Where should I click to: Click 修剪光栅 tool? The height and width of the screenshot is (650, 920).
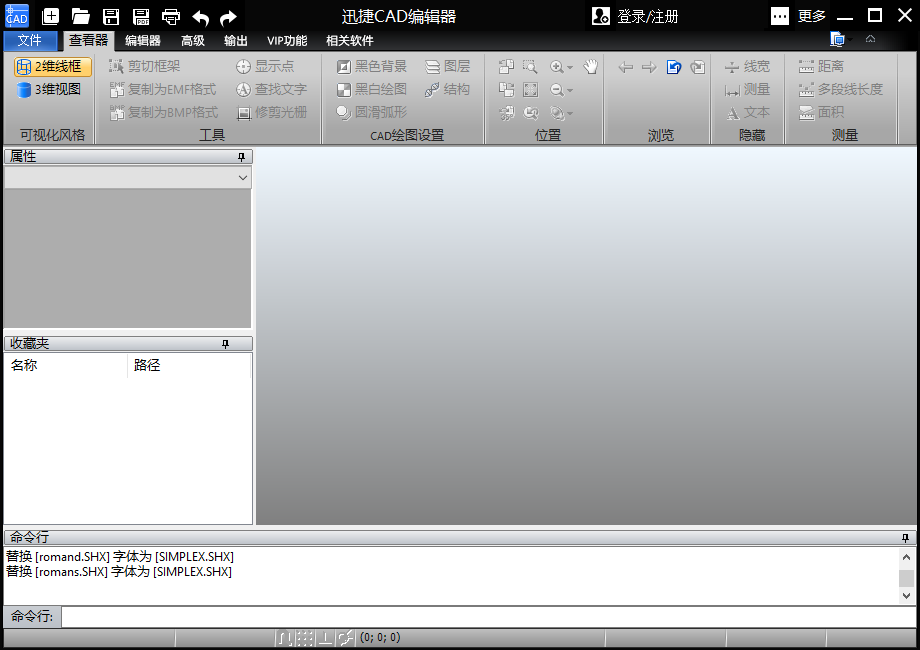tap(271, 112)
